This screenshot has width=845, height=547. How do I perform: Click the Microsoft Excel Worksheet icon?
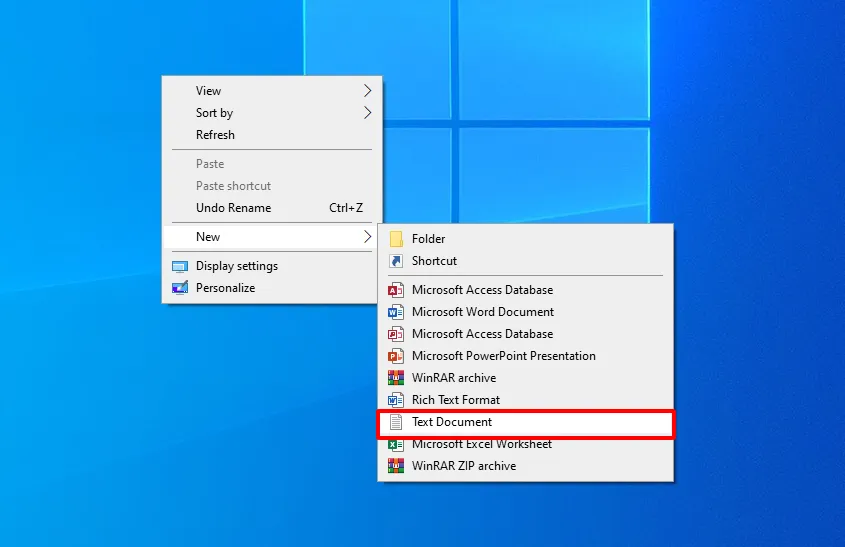click(395, 444)
